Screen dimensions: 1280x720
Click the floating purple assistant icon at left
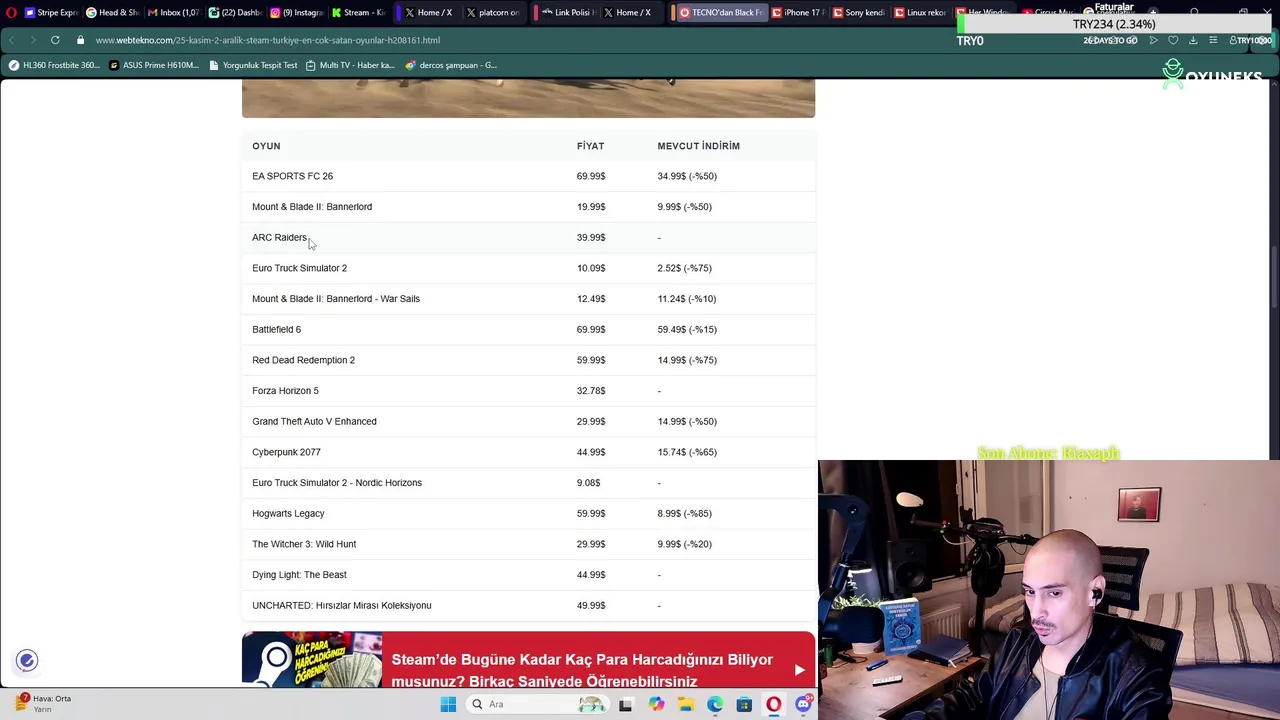click(27, 660)
